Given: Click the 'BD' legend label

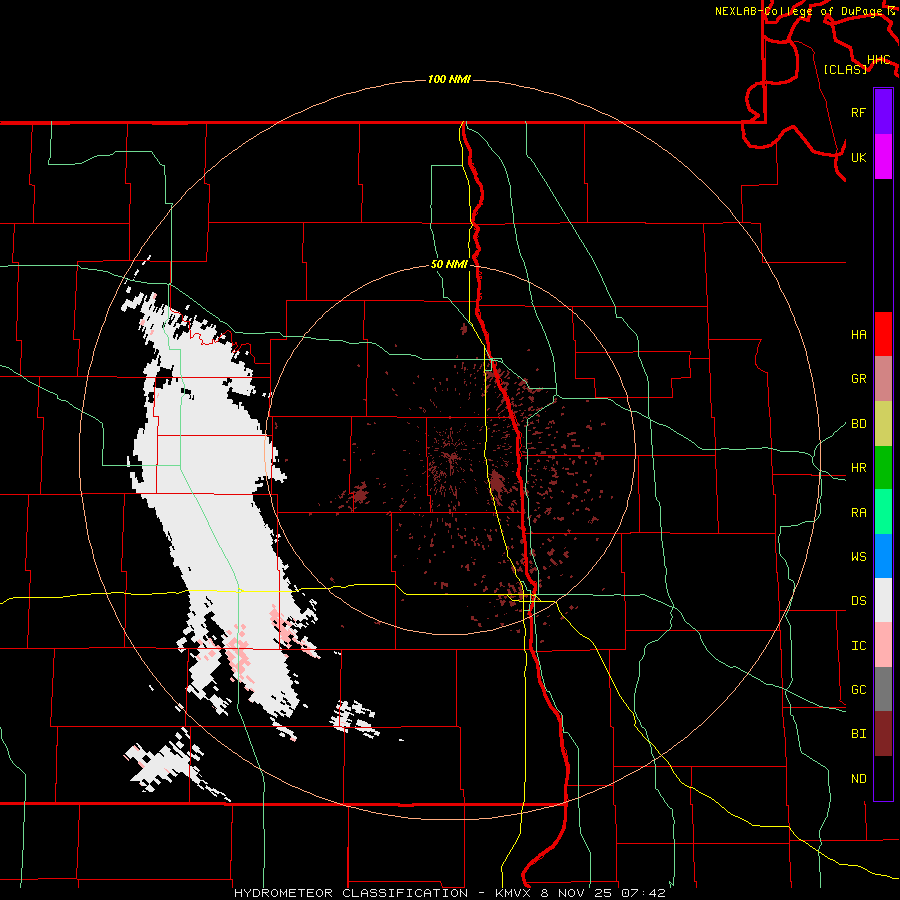Looking at the screenshot, I should pyautogui.click(x=859, y=424).
